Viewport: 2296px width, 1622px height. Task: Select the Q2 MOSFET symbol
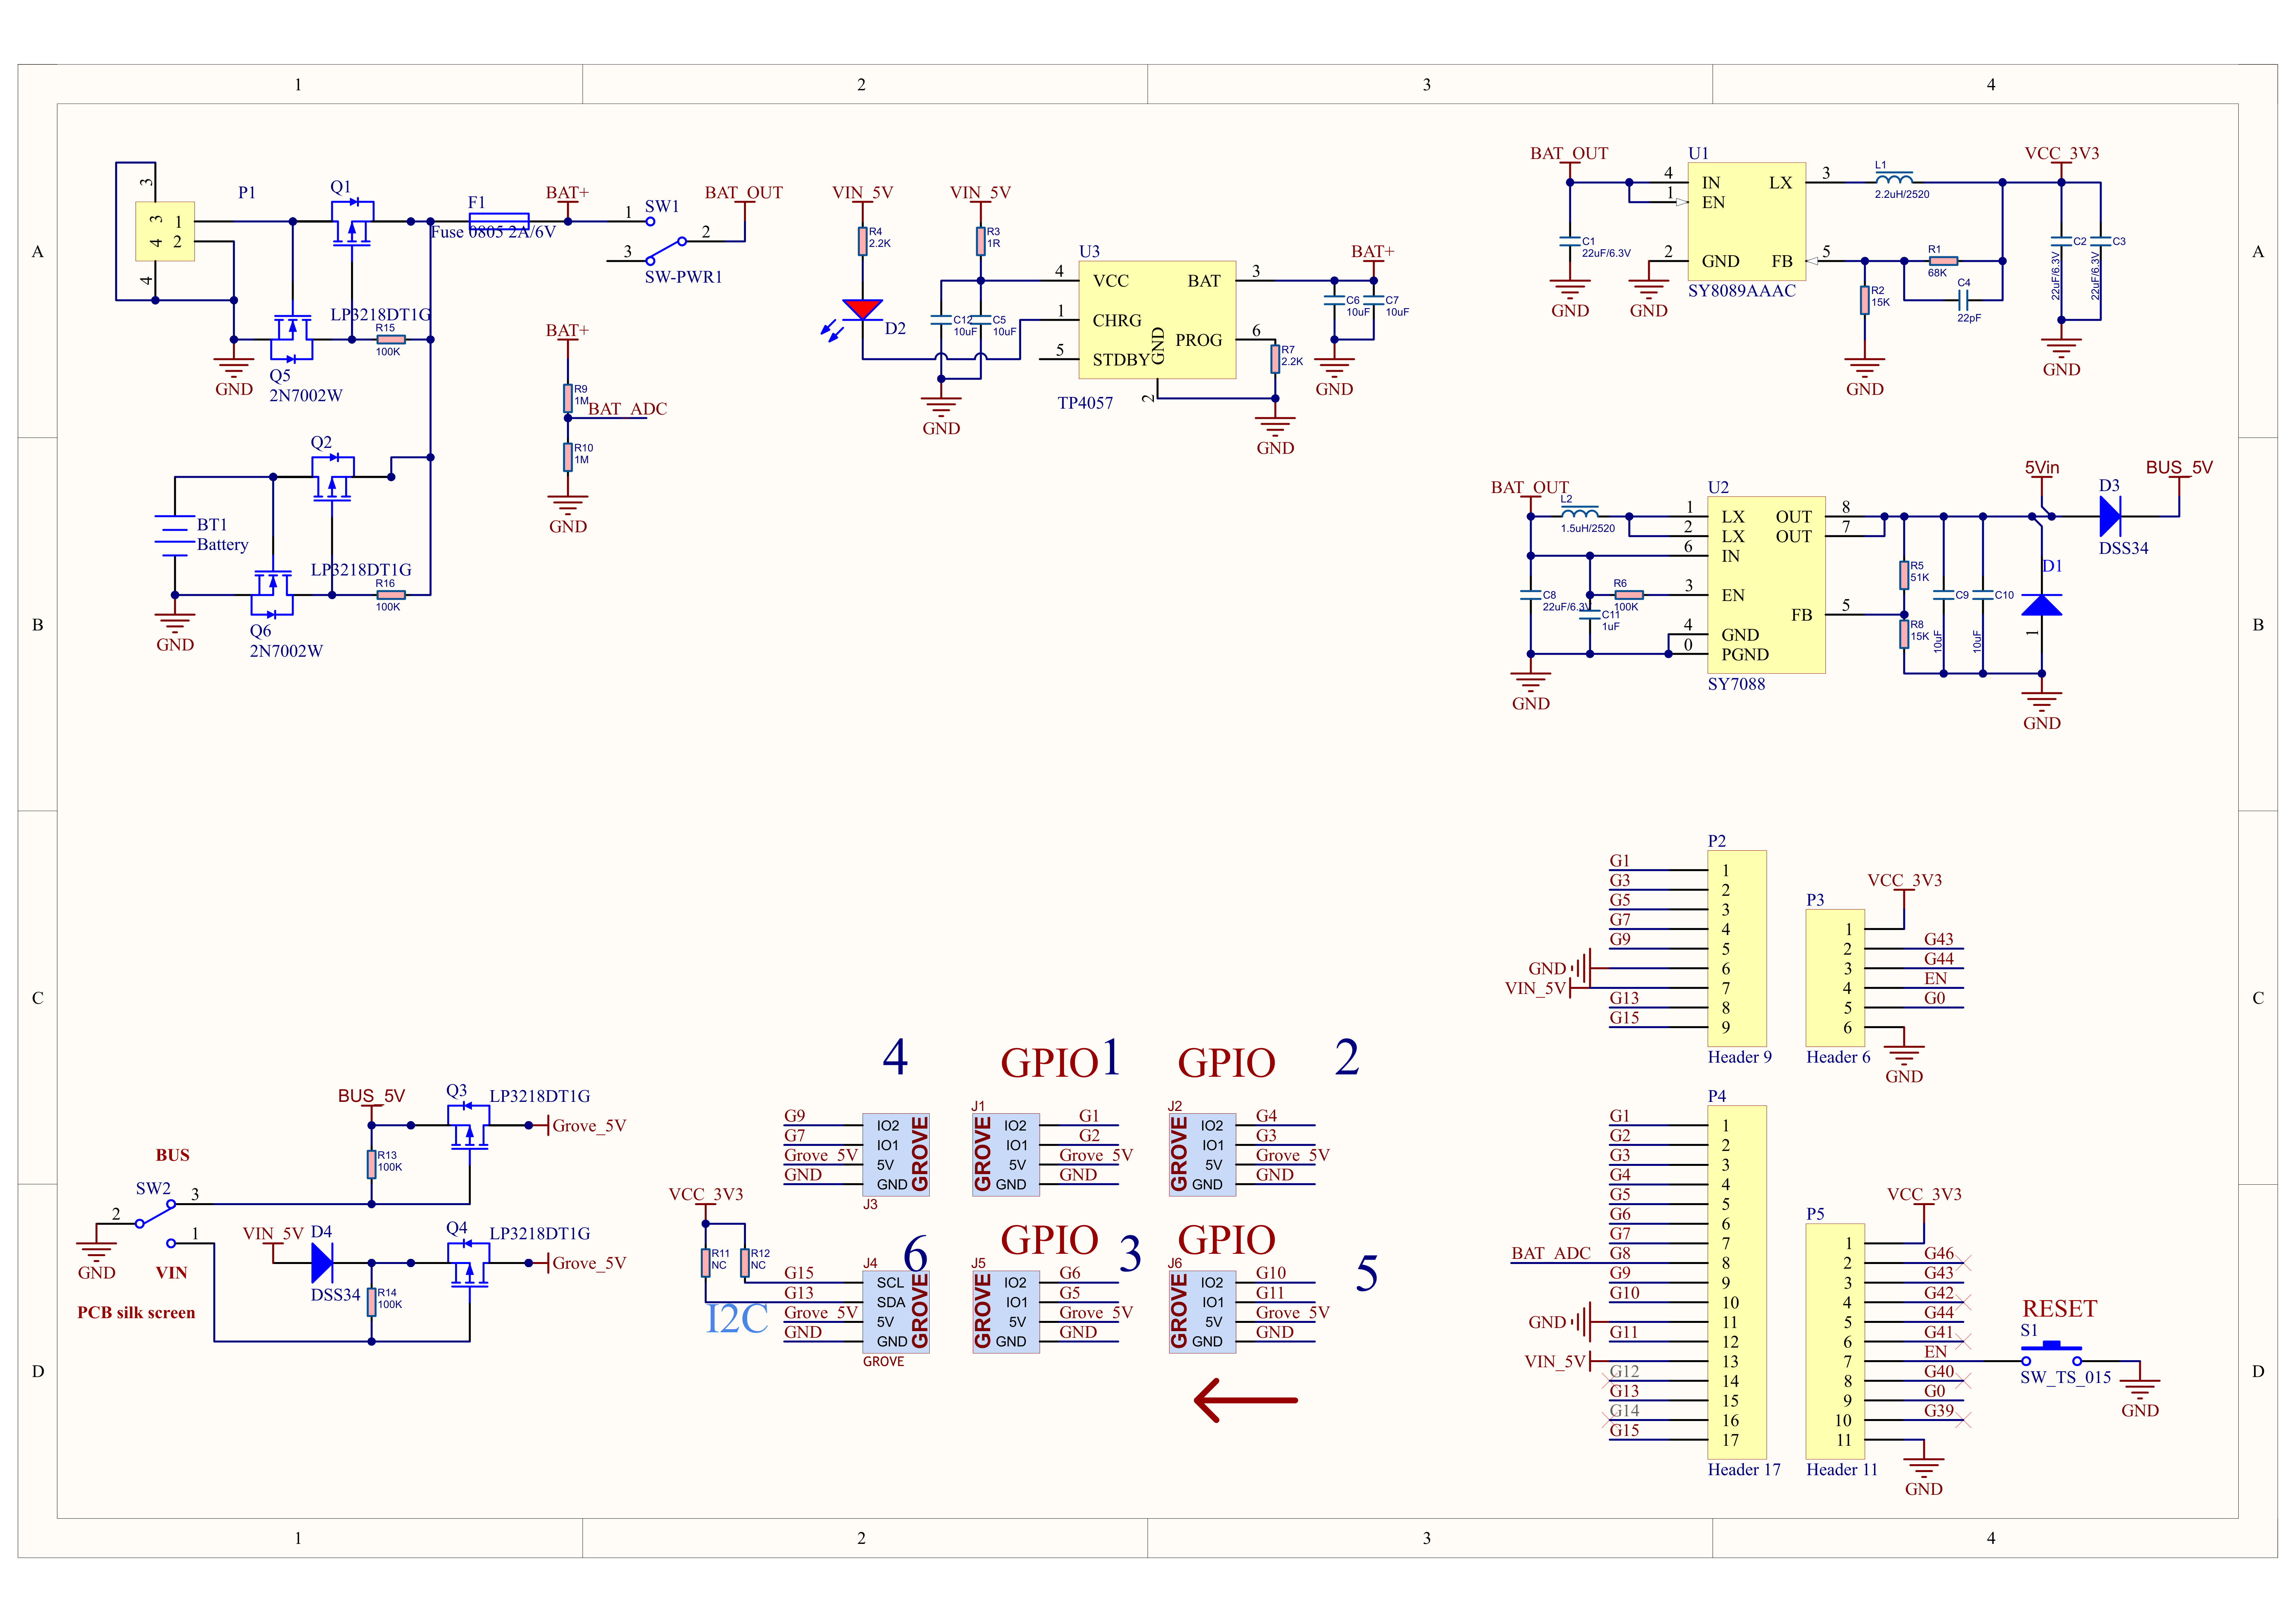click(x=332, y=478)
